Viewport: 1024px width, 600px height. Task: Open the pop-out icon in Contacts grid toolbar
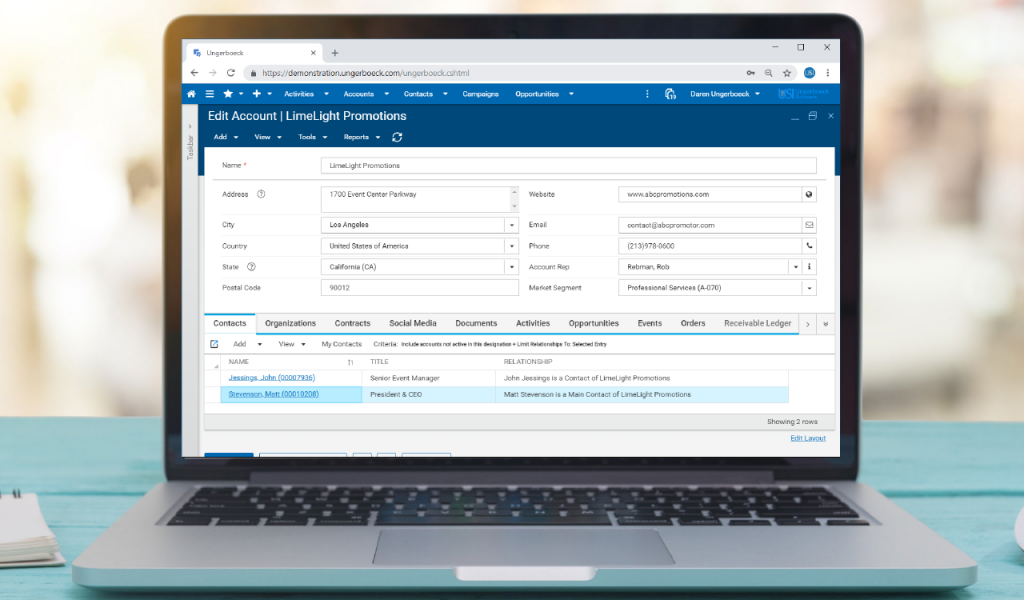point(214,344)
